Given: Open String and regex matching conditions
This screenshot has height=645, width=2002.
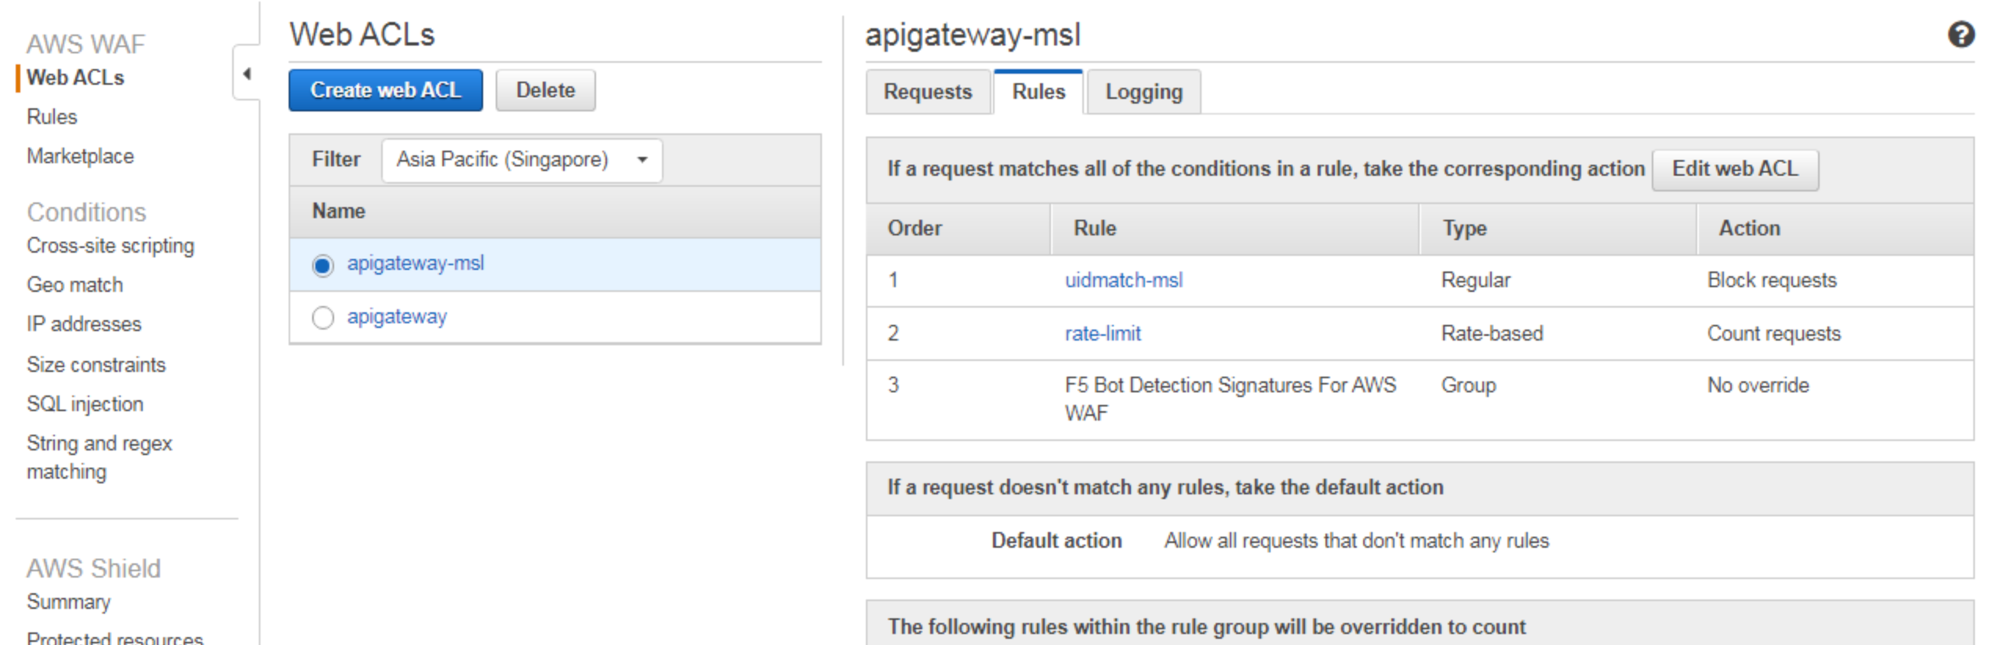Looking at the screenshot, I should click(x=99, y=443).
